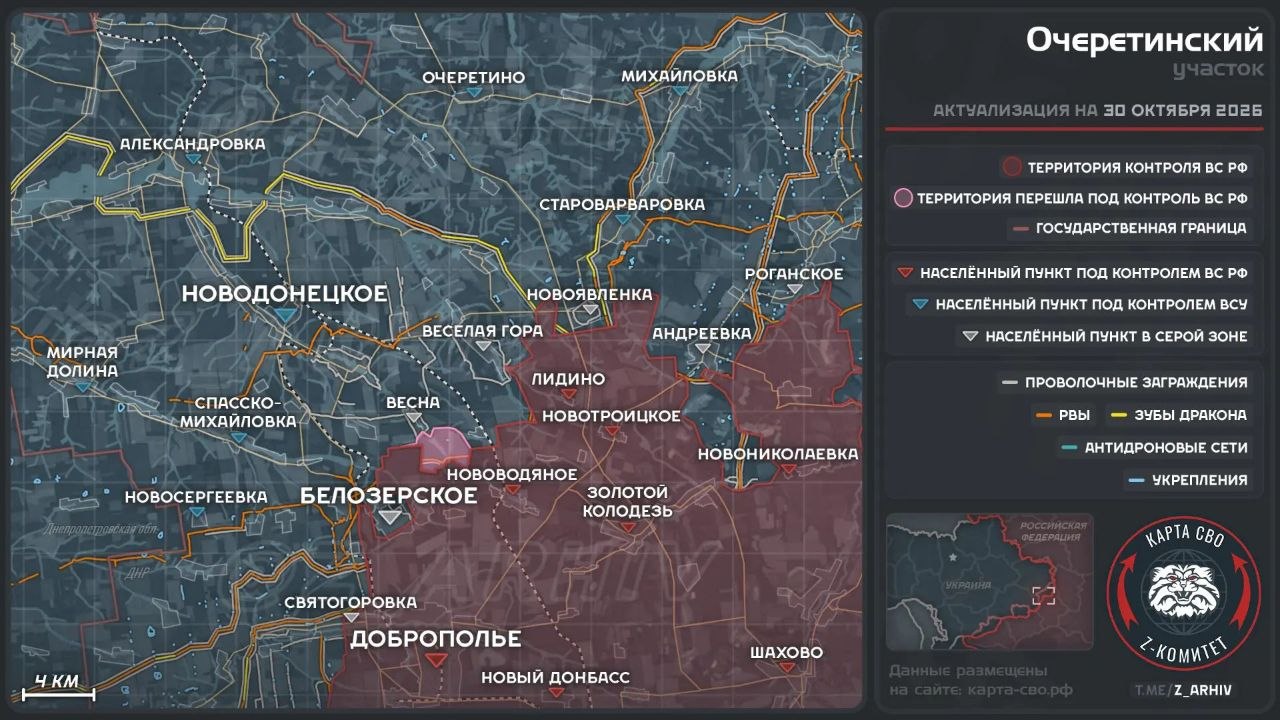Screen dimensions: 1280x720
Task: Click the Нововодяное map label
Action: (512, 474)
